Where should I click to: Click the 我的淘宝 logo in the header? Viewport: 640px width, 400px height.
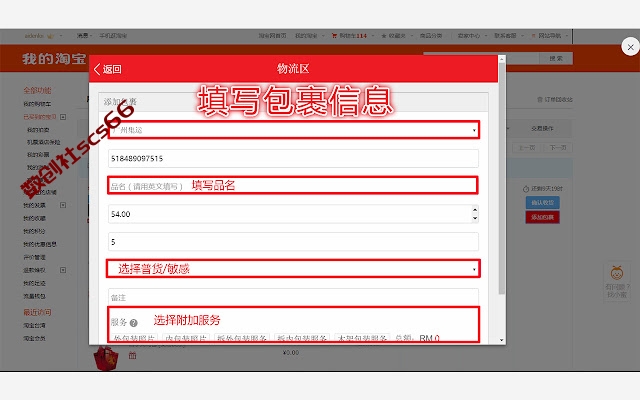pos(54,59)
